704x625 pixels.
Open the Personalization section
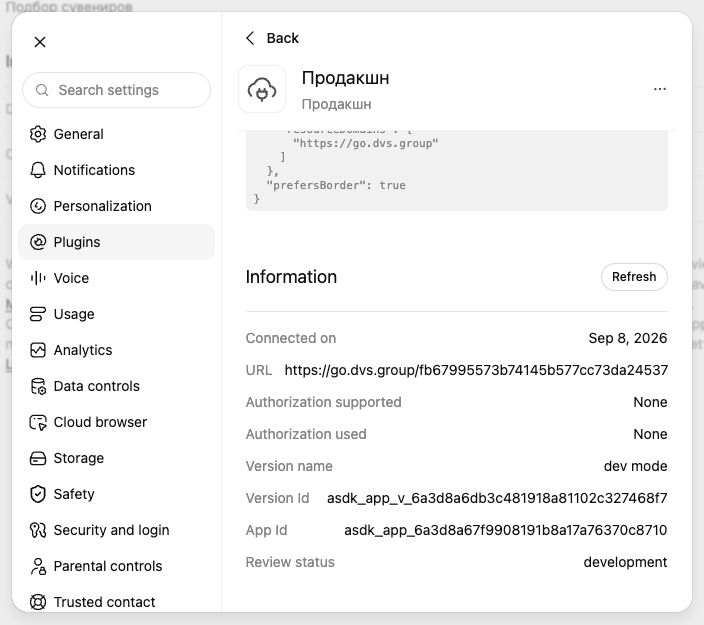[116, 206]
